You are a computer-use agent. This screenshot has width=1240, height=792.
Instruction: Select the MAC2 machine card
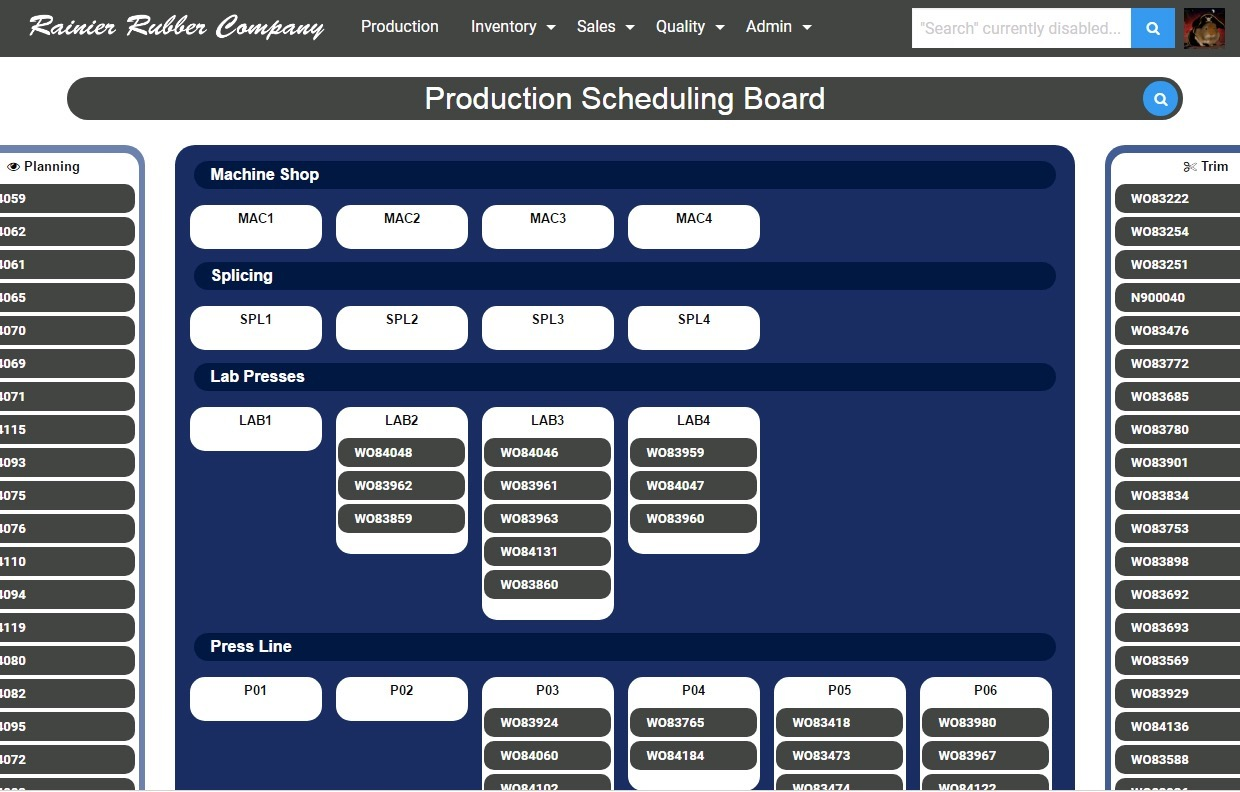click(402, 227)
